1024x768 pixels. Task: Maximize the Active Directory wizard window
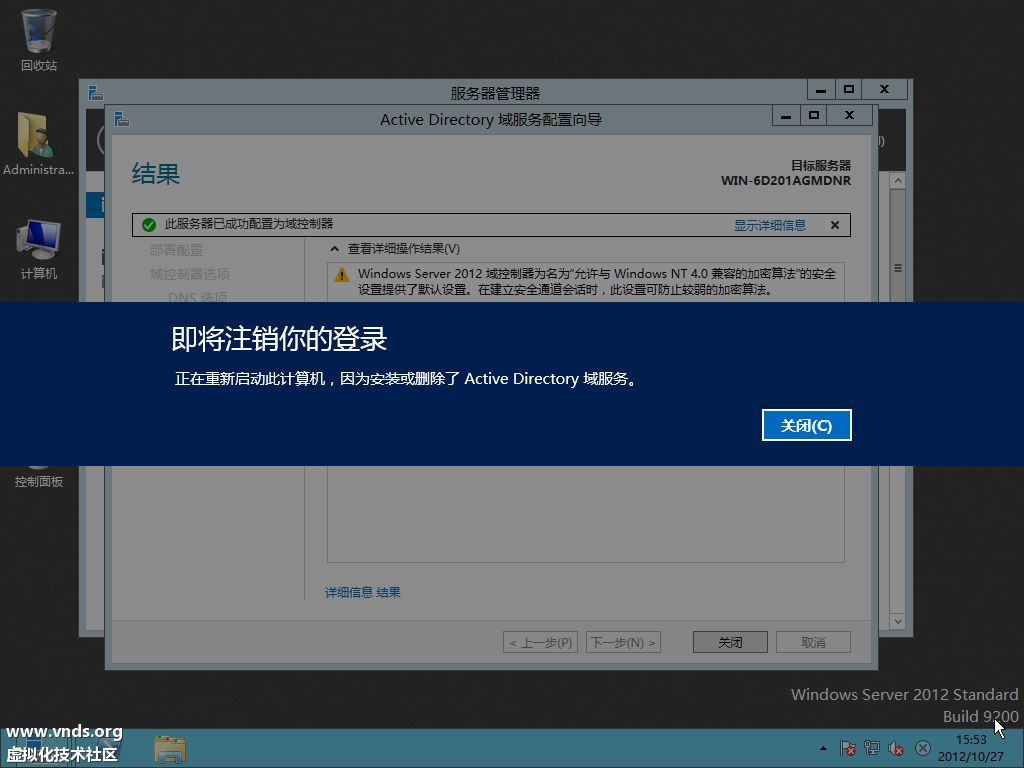coord(814,116)
